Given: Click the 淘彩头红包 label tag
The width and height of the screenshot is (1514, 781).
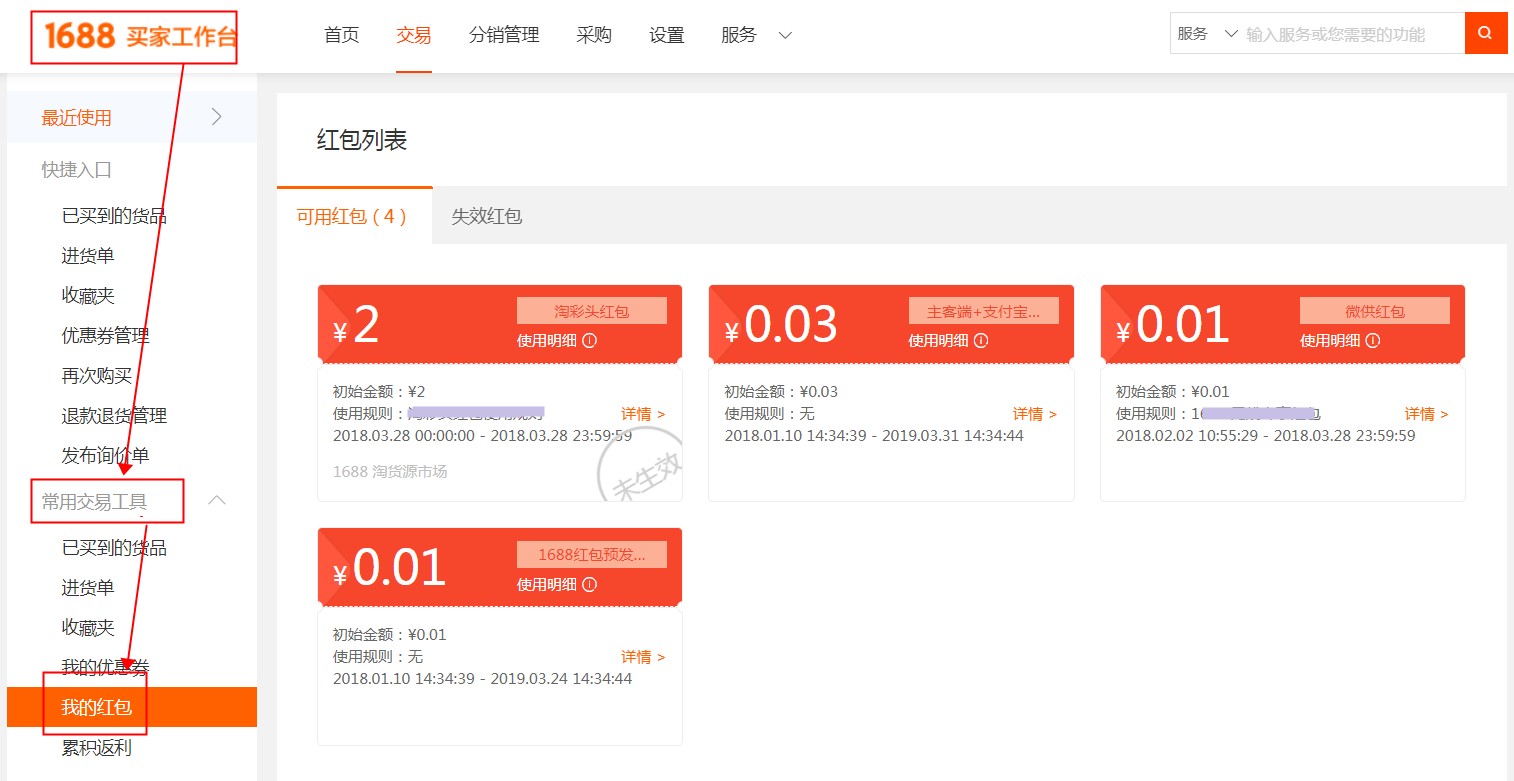Looking at the screenshot, I should point(592,311).
